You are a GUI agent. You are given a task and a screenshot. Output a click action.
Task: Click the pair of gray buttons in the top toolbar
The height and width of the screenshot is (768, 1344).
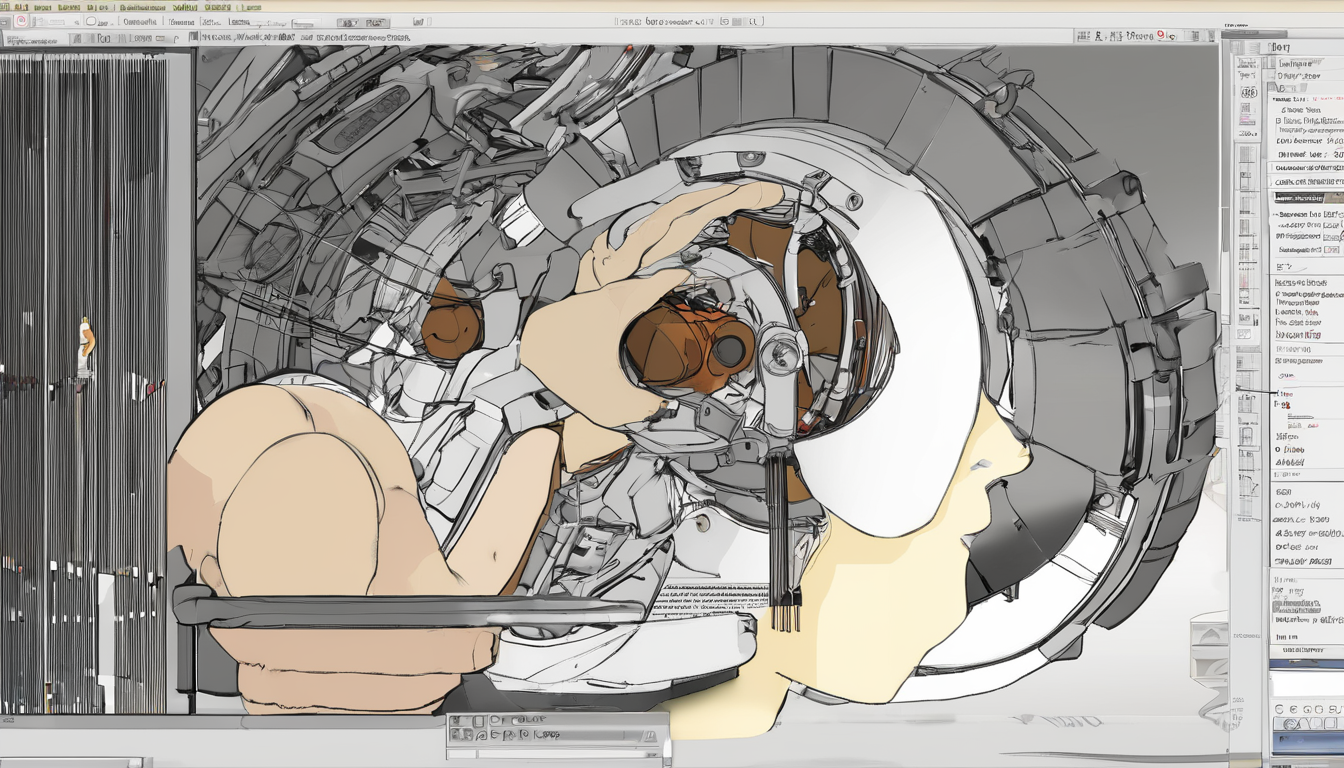click(360, 22)
